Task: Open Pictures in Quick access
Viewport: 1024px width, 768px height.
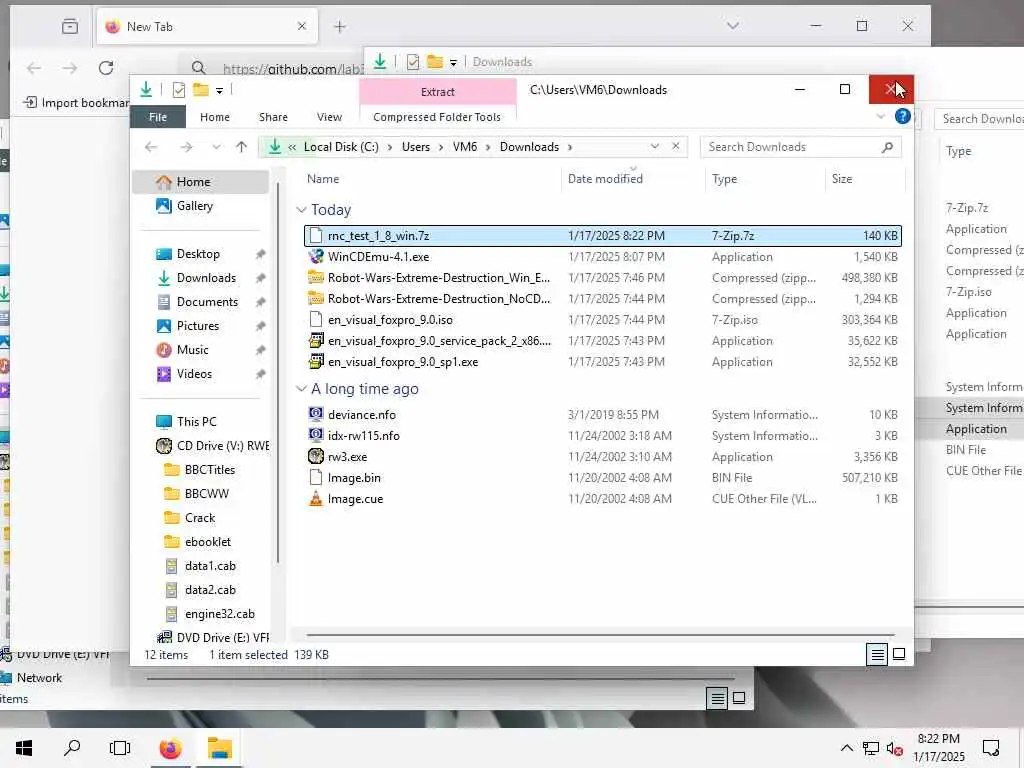Action: (198, 326)
